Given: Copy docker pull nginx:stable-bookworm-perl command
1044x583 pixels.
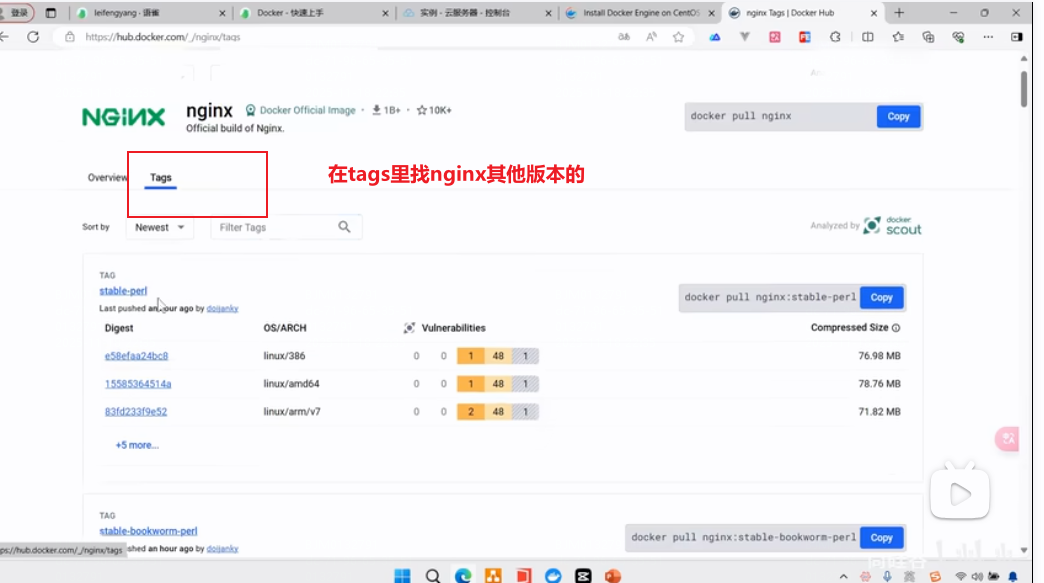Looking at the screenshot, I should click(882, 538).
